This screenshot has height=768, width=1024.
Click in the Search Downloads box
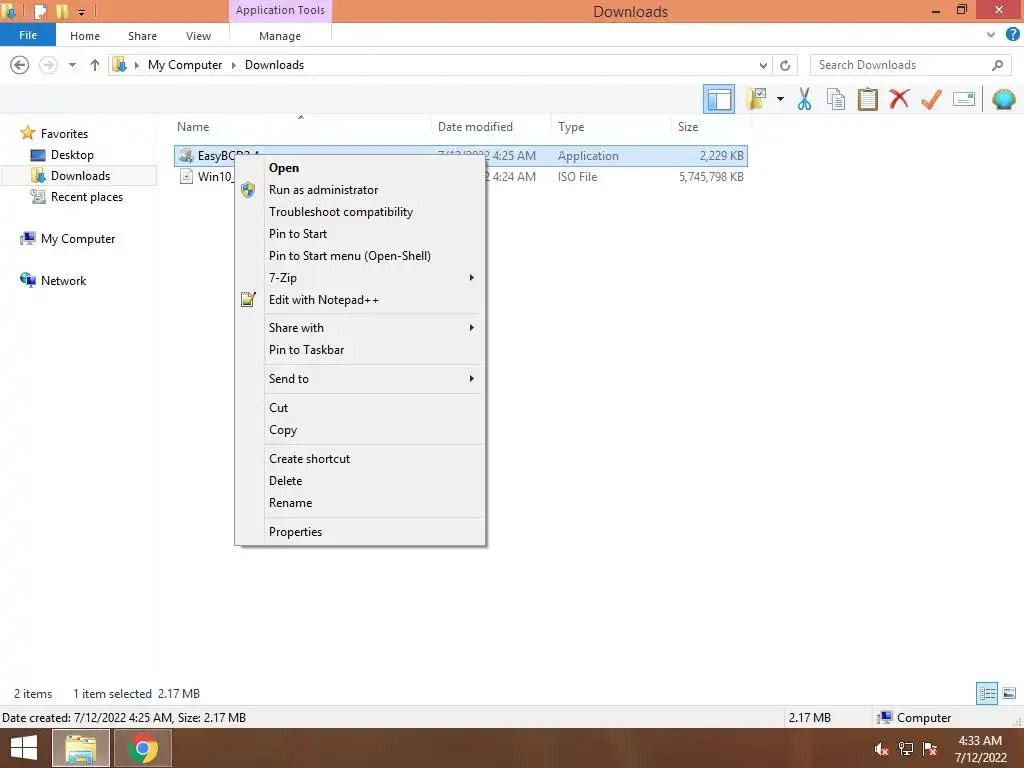[901, 65]
